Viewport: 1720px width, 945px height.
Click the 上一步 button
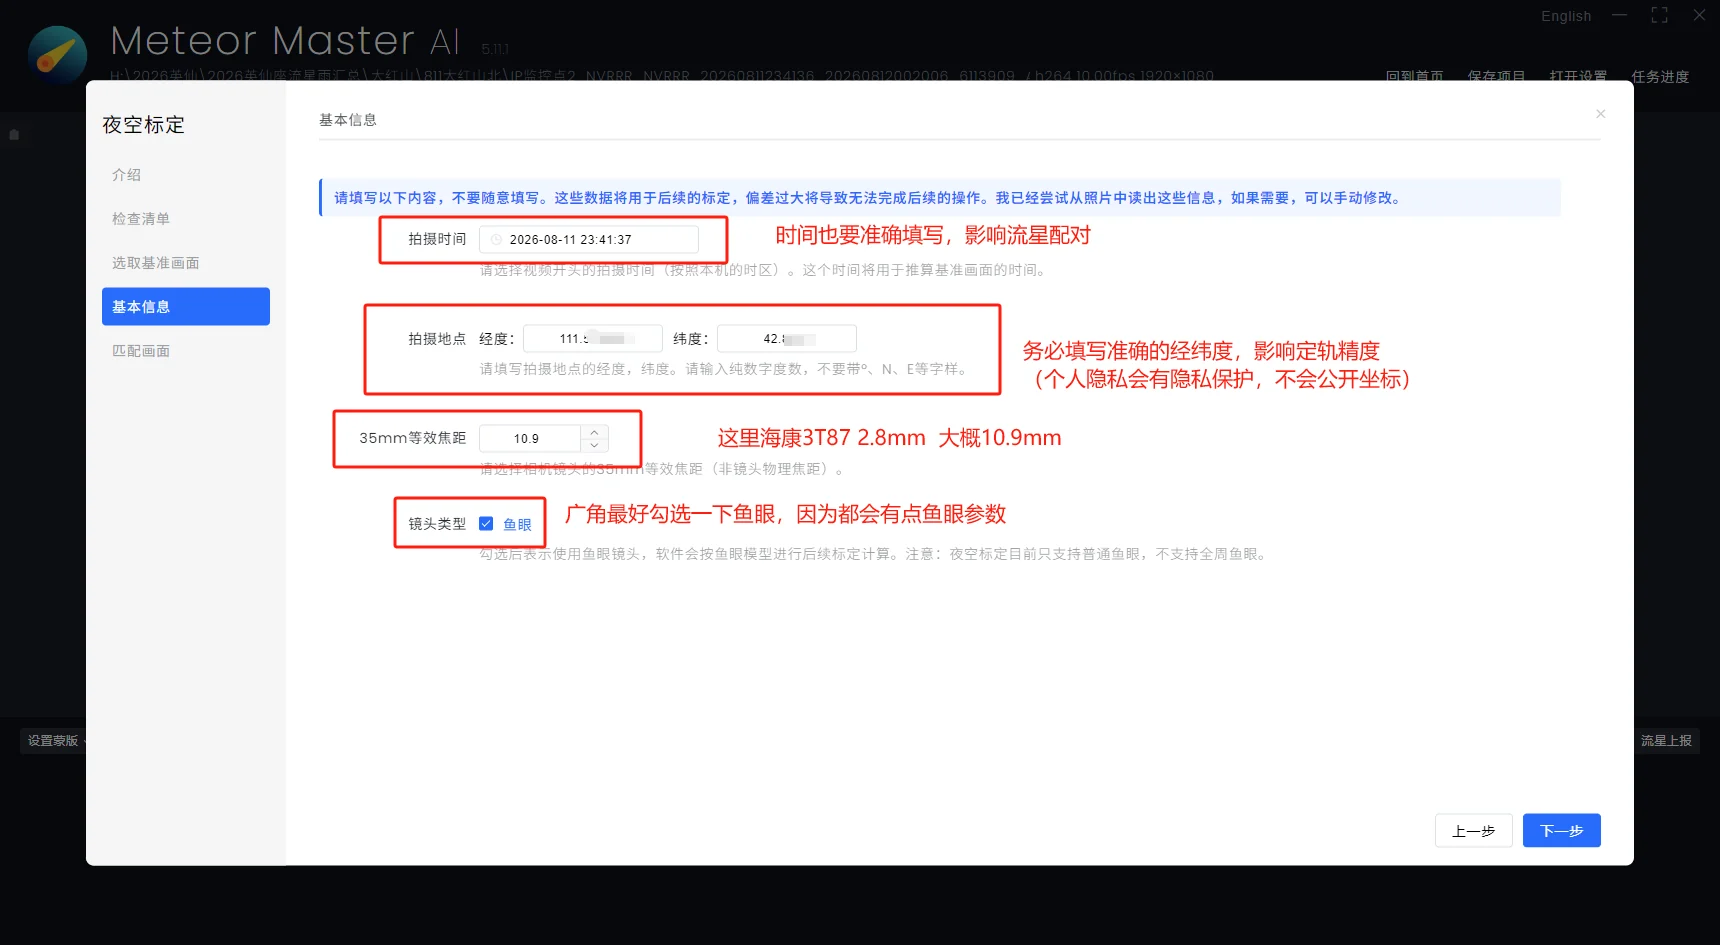click(1473, 831)
